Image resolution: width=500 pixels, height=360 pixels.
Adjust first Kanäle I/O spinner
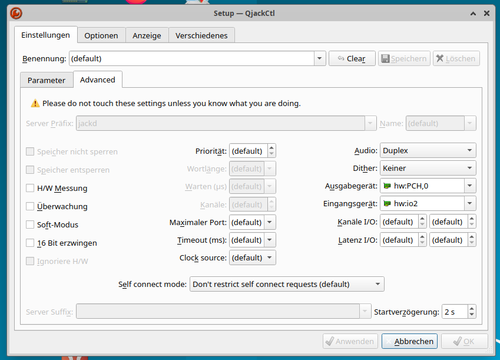(x=422, y=222)
